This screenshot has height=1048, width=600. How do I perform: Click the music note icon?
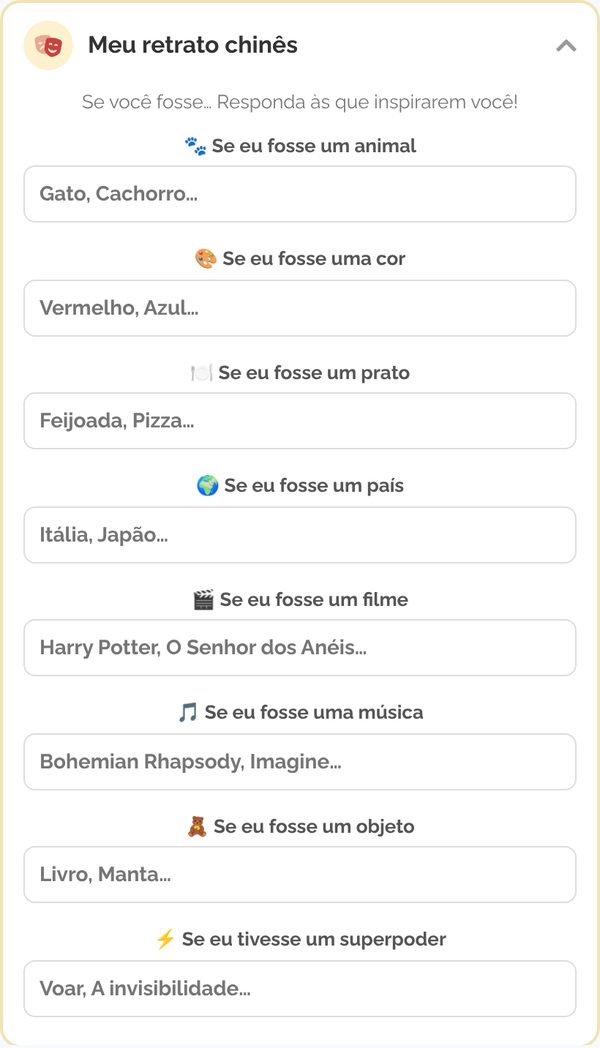coord(188,712)
